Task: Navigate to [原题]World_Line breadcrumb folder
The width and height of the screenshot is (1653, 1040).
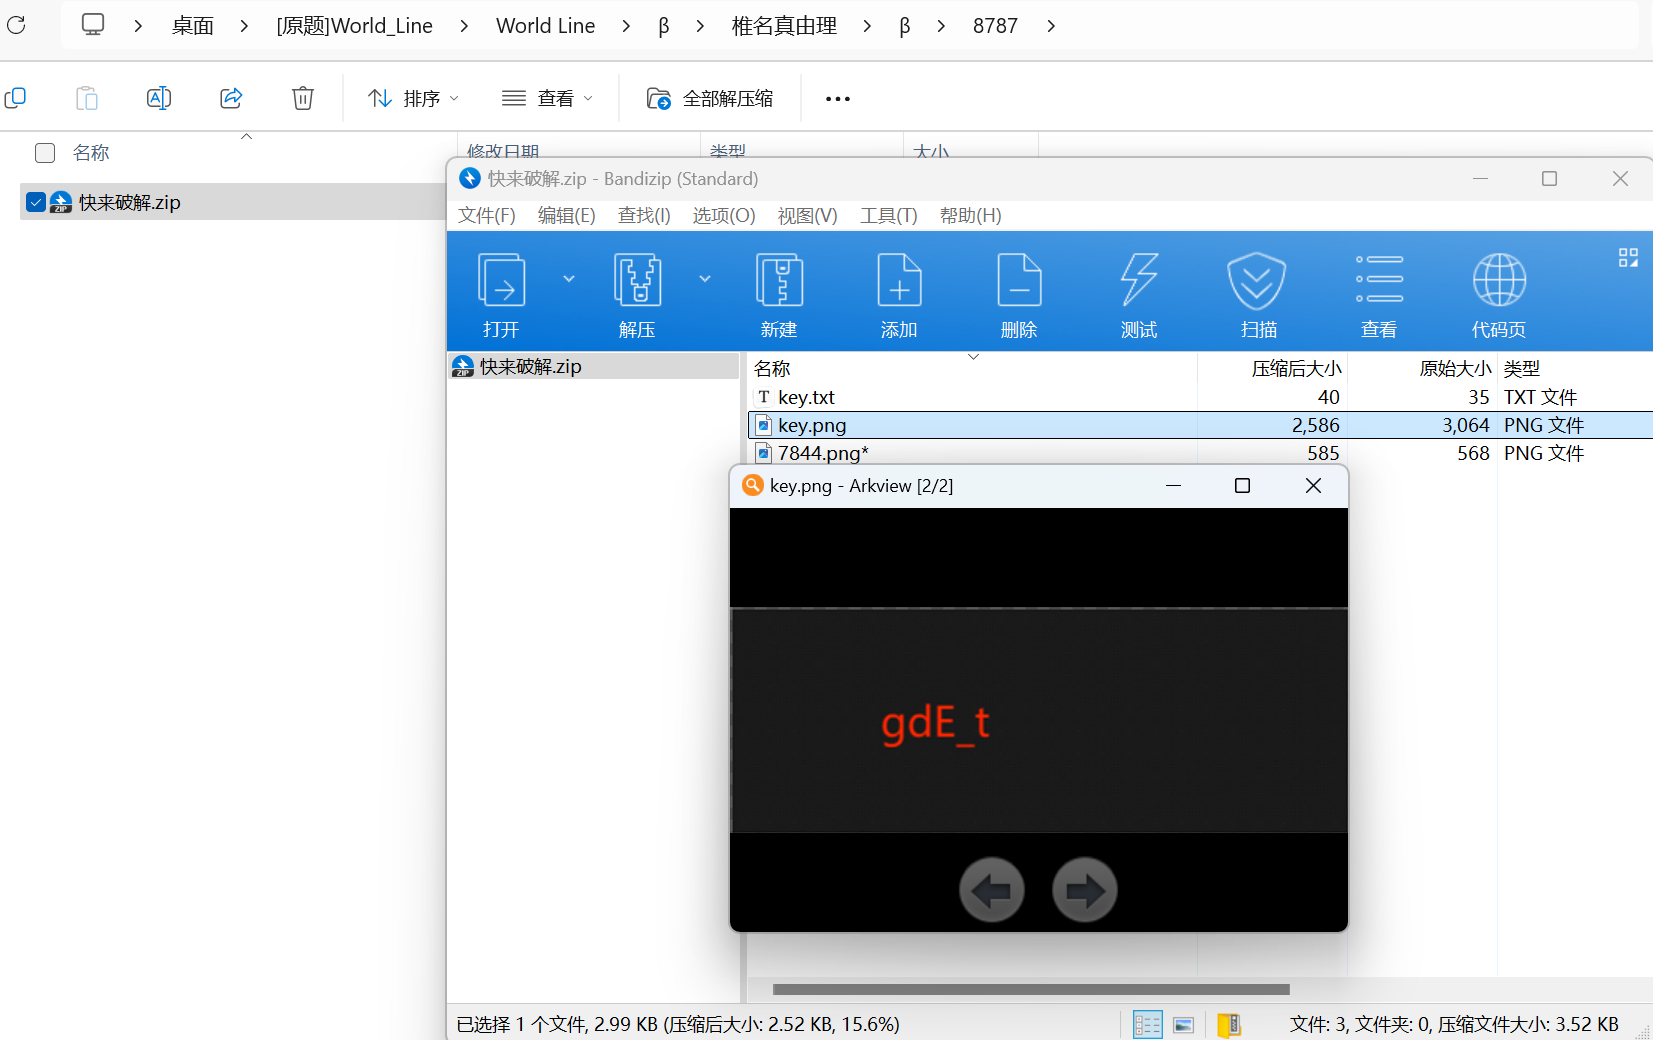Action: click(355, 26)
